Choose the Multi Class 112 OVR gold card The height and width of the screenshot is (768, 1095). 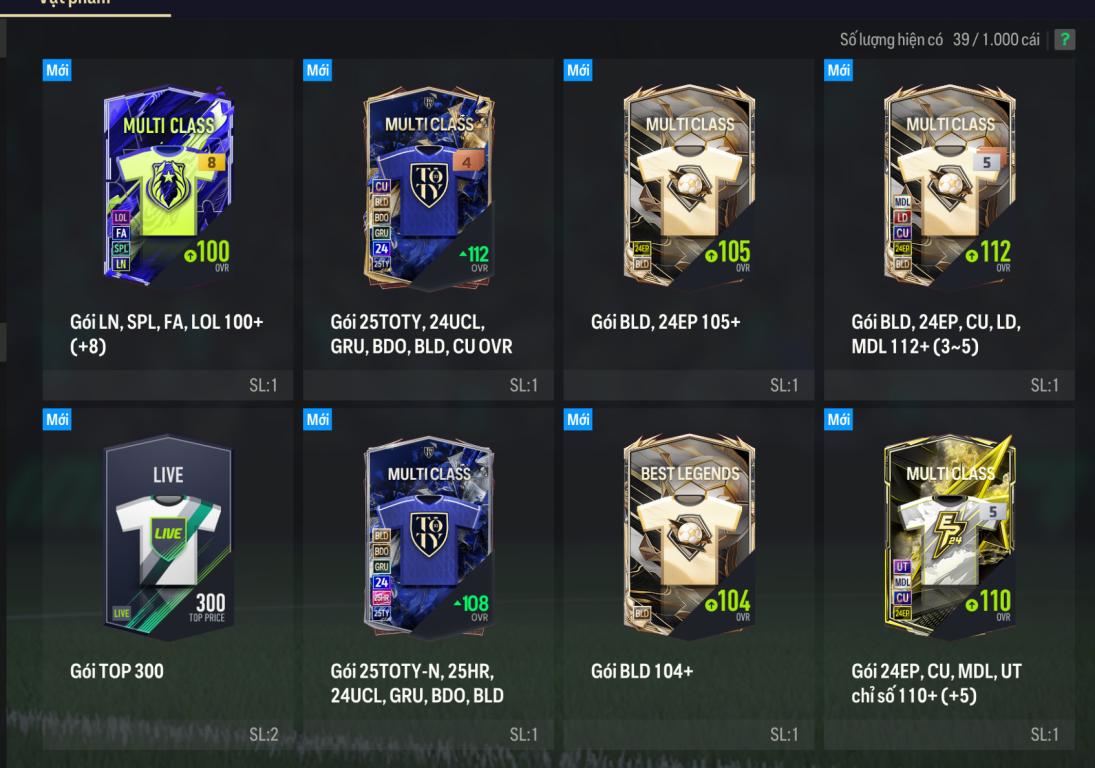[x=950, y=186]
